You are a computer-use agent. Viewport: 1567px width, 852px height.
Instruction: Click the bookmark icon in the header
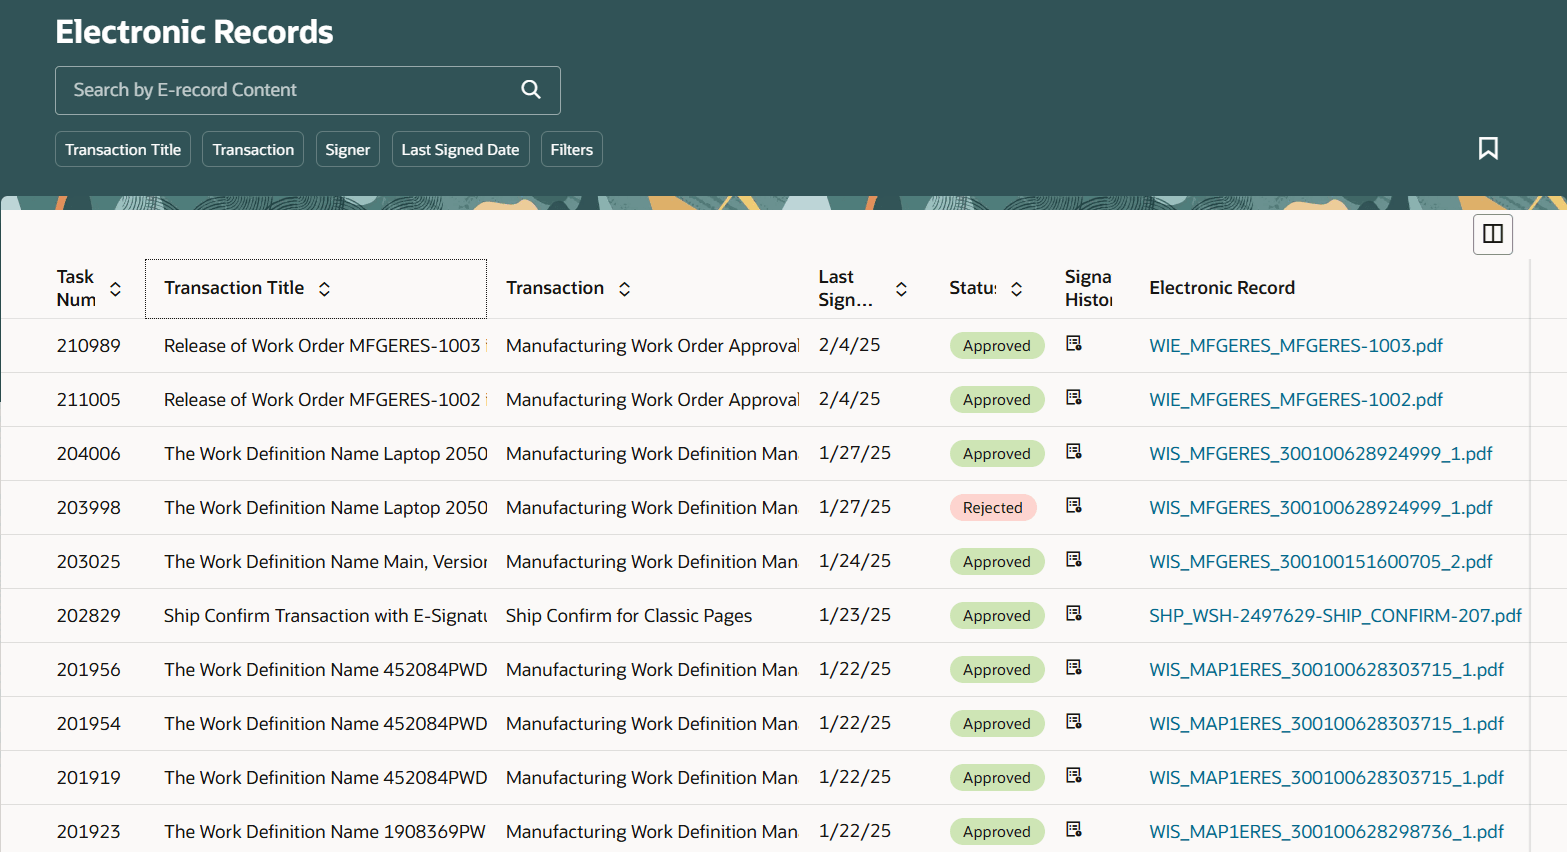pos(1489,147)
